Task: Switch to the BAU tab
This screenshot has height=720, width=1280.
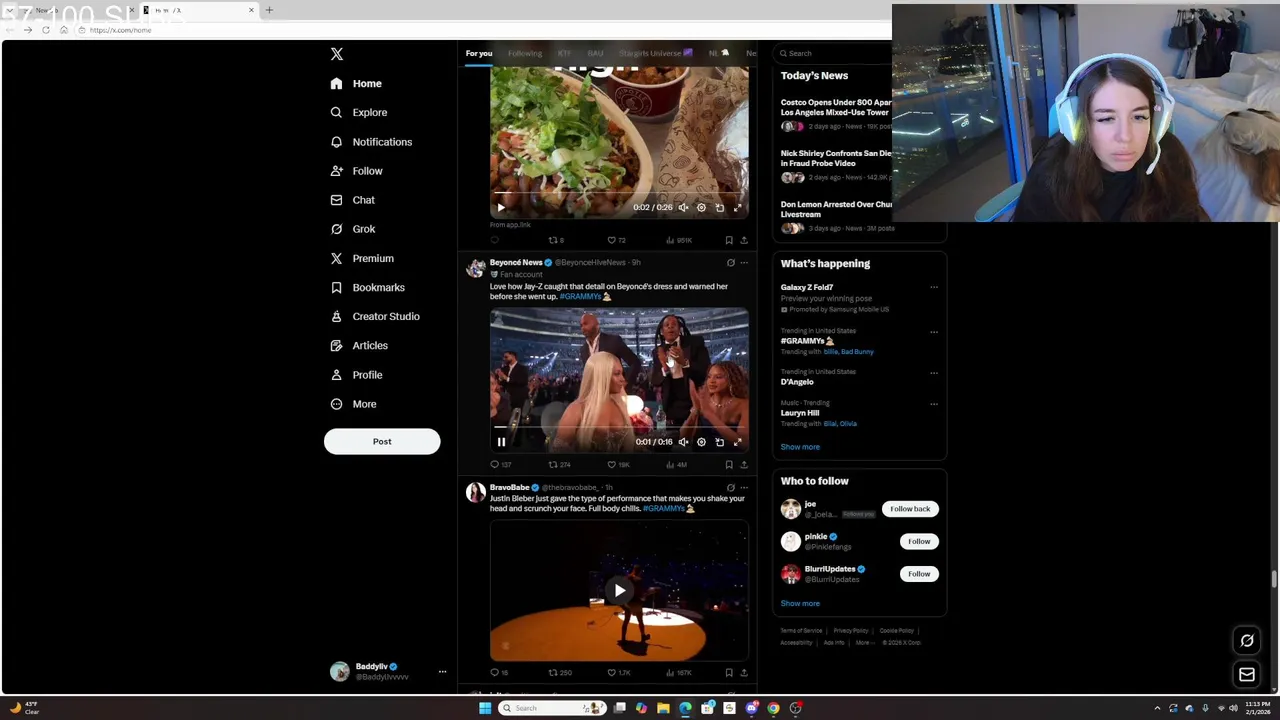Action: tap(595, 53)
